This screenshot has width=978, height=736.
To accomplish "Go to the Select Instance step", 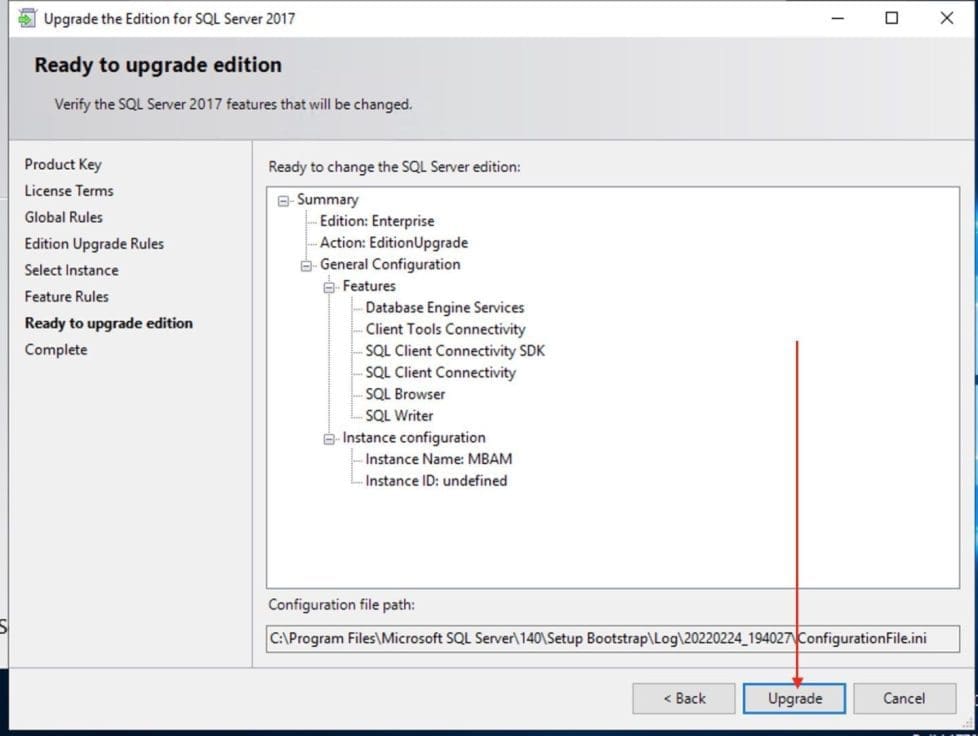I will (x=71, y=270).
